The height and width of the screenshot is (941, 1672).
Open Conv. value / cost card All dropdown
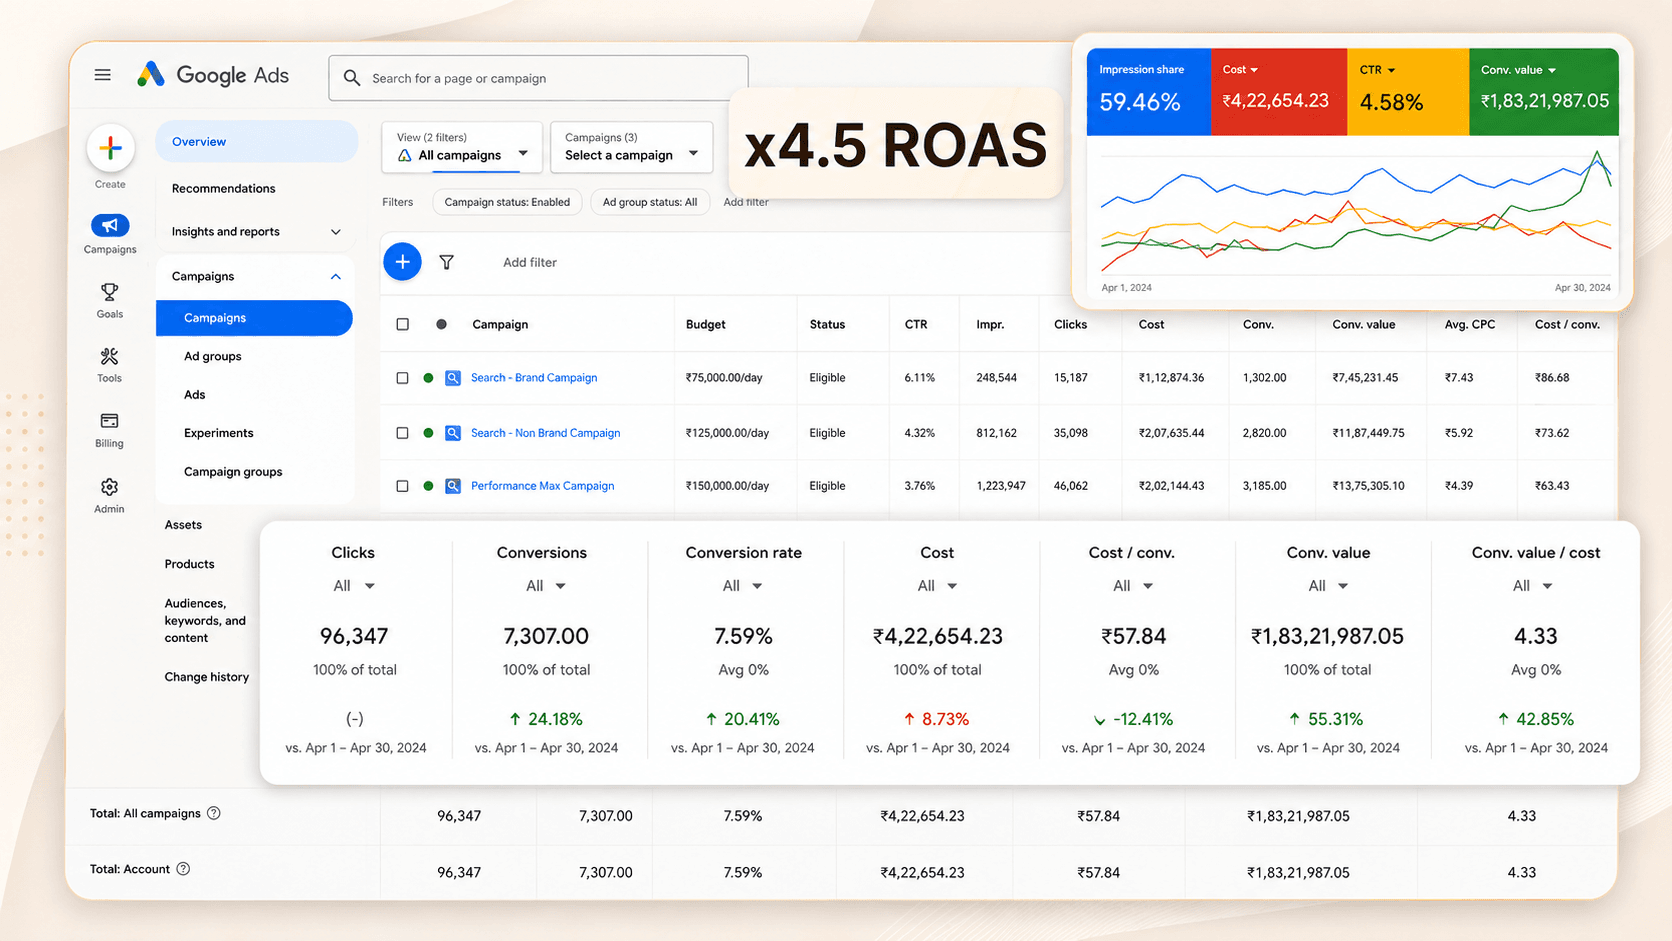1532,586
